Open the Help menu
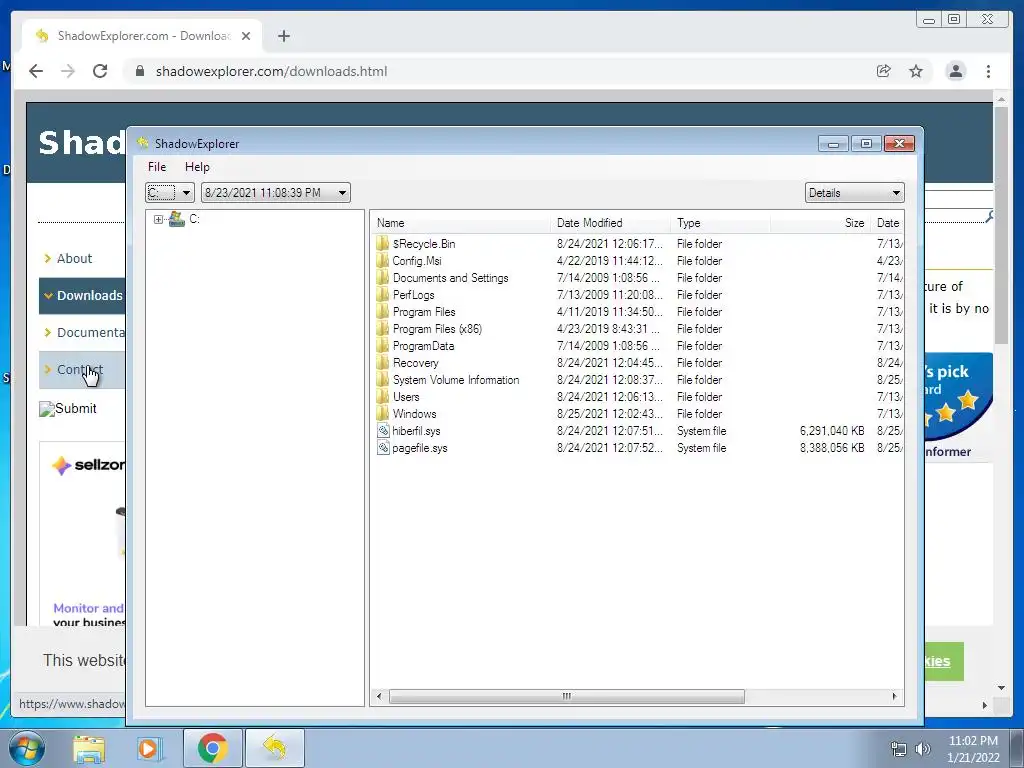The height and width of the screenshot is (768, 1024). (x=197, y=167)
